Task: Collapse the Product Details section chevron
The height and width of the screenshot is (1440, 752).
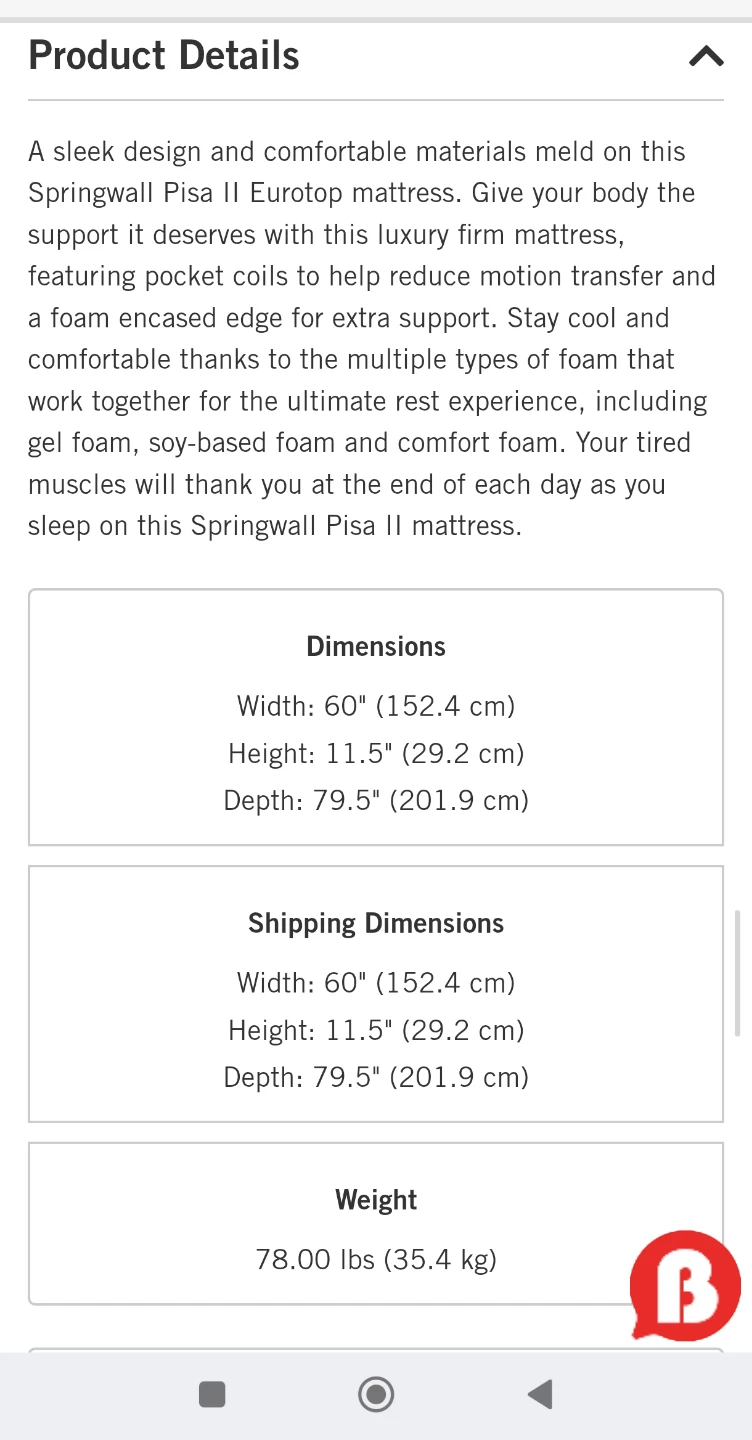Action: (x=706, y=56)
